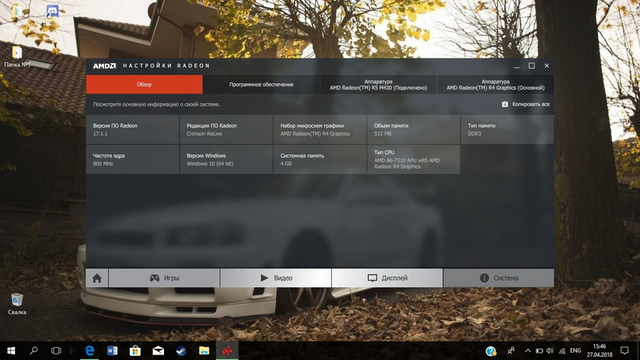Open the Mail app taskbar icon
640x360 pixels.
(x=158, y=351)
